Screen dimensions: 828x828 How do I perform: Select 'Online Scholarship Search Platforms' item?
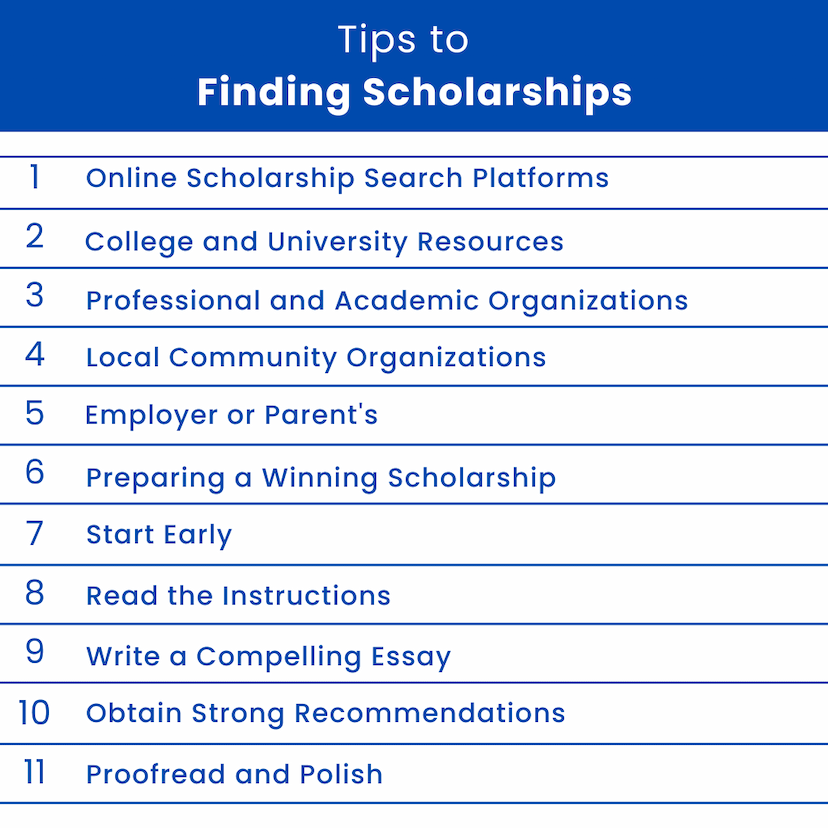coord(347,178)
